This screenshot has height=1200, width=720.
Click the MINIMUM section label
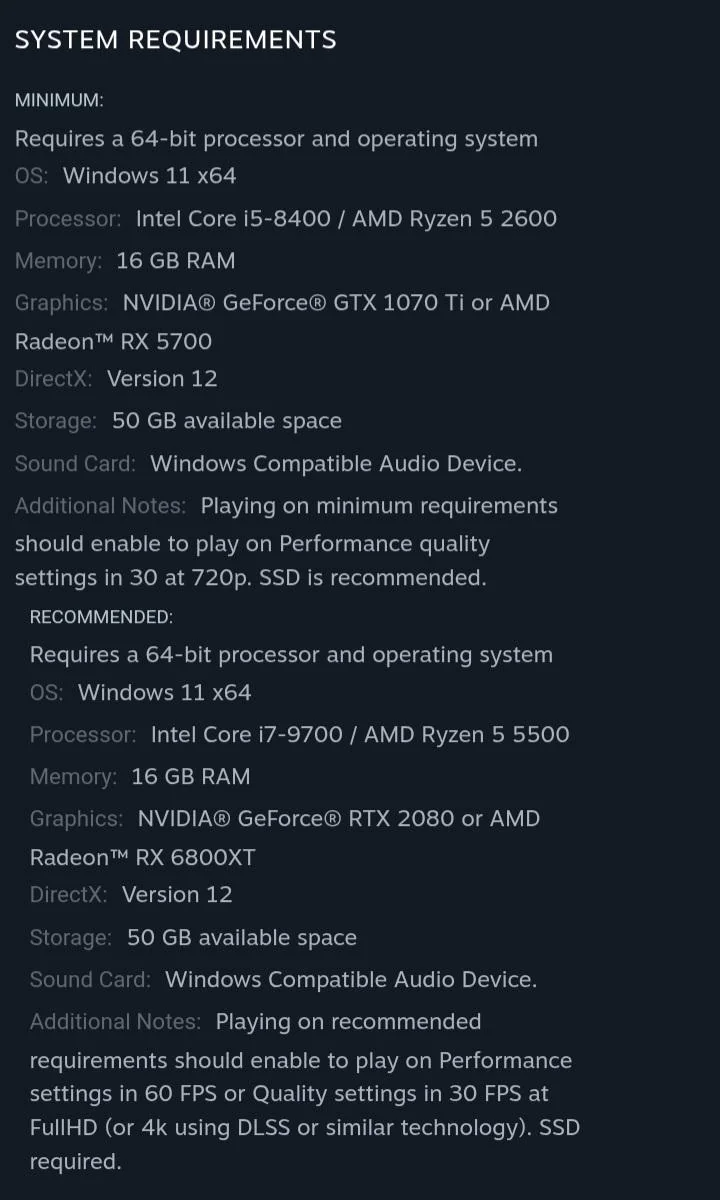59,100
